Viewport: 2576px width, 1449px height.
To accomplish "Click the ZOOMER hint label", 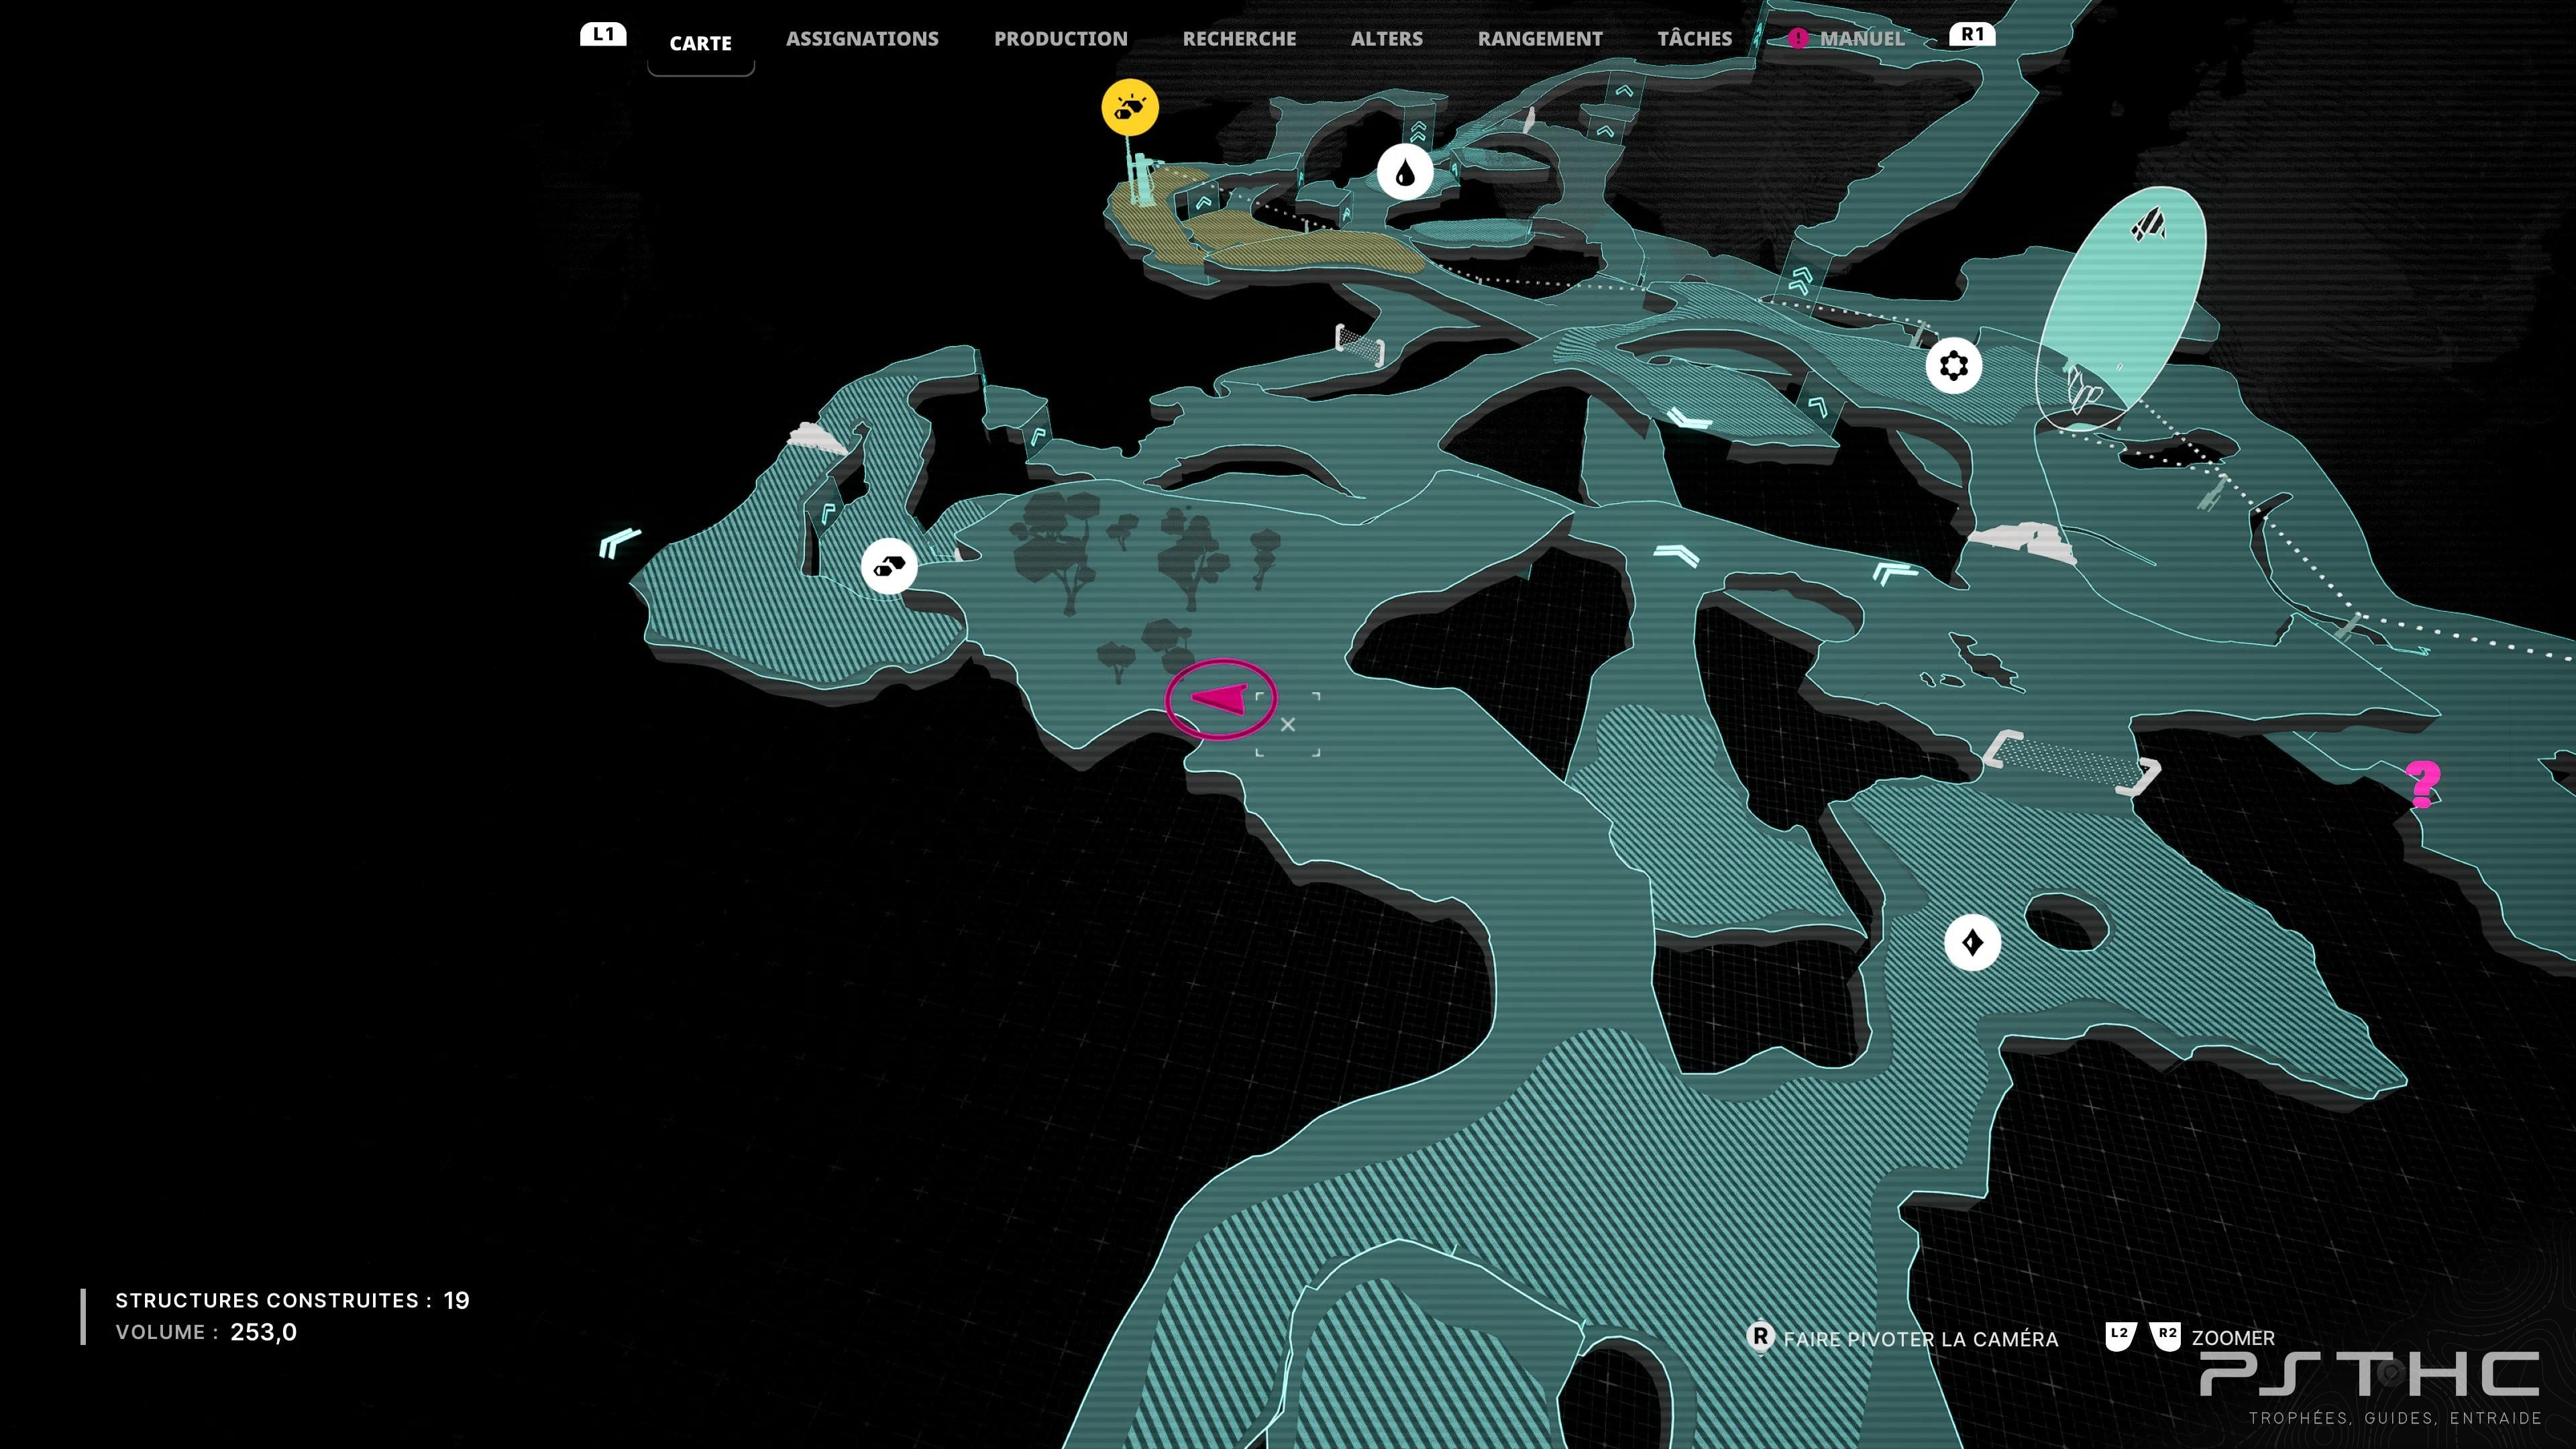I will coord(2233,1338).
